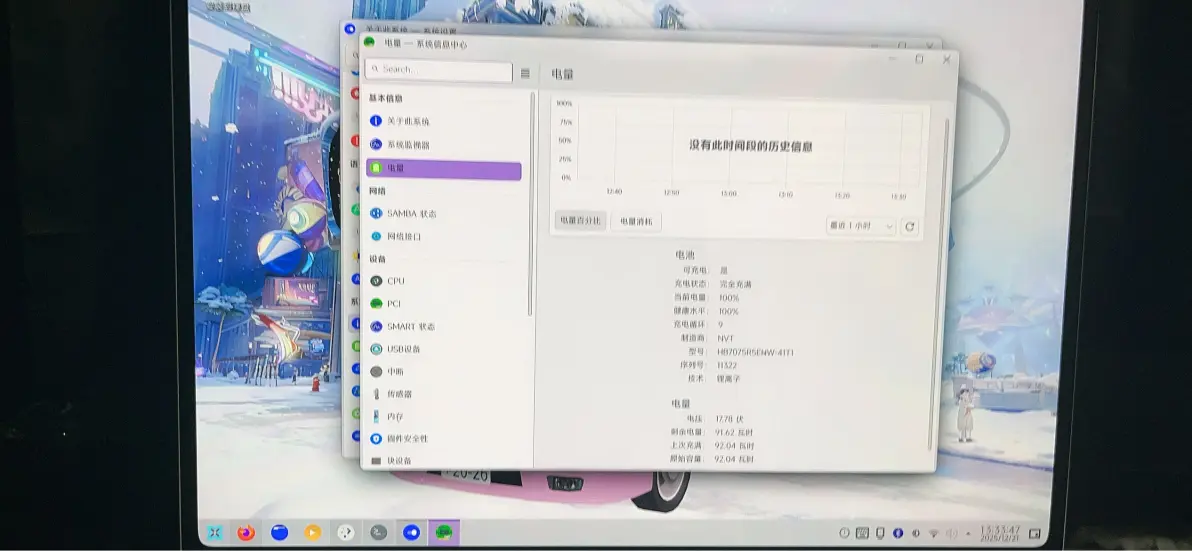The image size is (1192, 551).
Task: Click the 电压 value 17.78 伏
Action: click(x=729, y=419)
